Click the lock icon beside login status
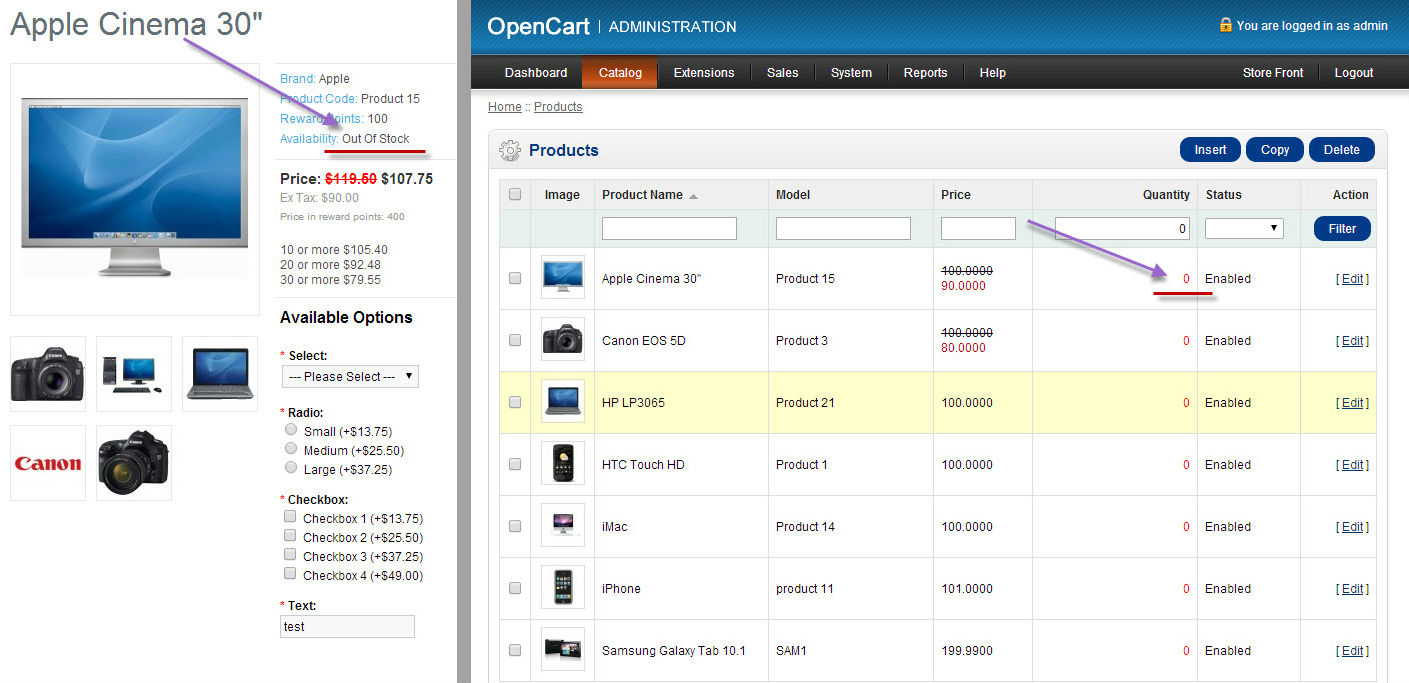 coord(1225,25)
